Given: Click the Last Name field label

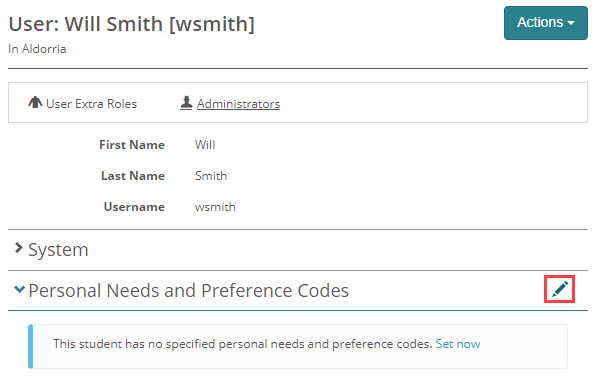Looking at the screenshot, I should [133, 176].
